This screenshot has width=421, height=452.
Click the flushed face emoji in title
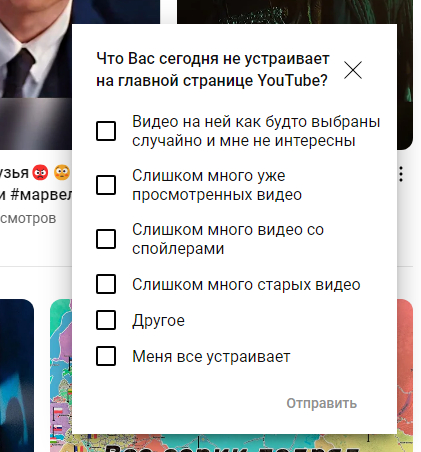(62, 173)
